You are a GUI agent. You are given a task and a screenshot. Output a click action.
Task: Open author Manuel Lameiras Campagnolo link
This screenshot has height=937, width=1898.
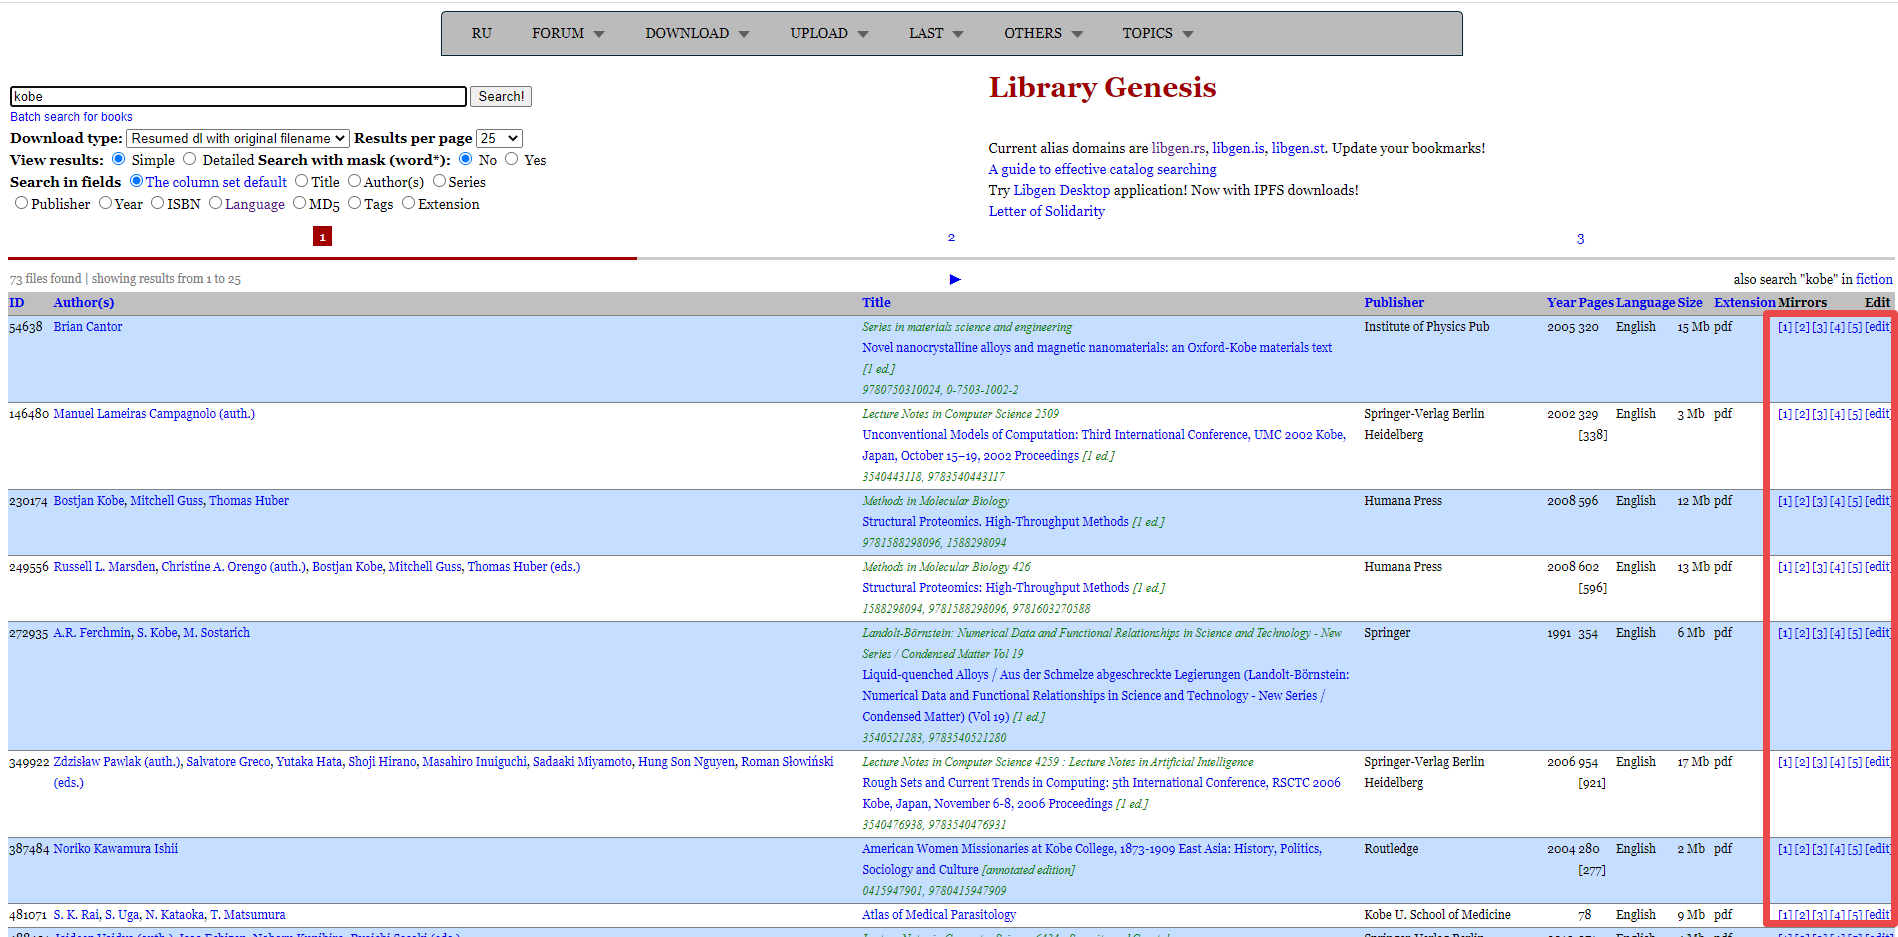coord(154,414)
